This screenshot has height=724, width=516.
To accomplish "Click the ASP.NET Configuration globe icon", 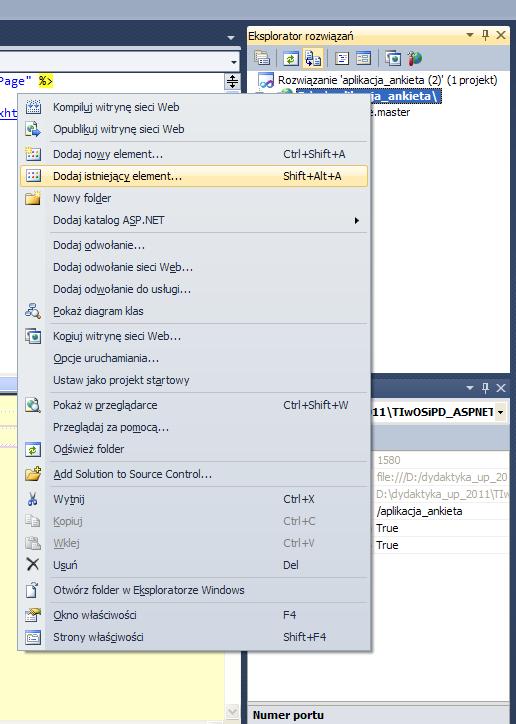I will [414, 58].
